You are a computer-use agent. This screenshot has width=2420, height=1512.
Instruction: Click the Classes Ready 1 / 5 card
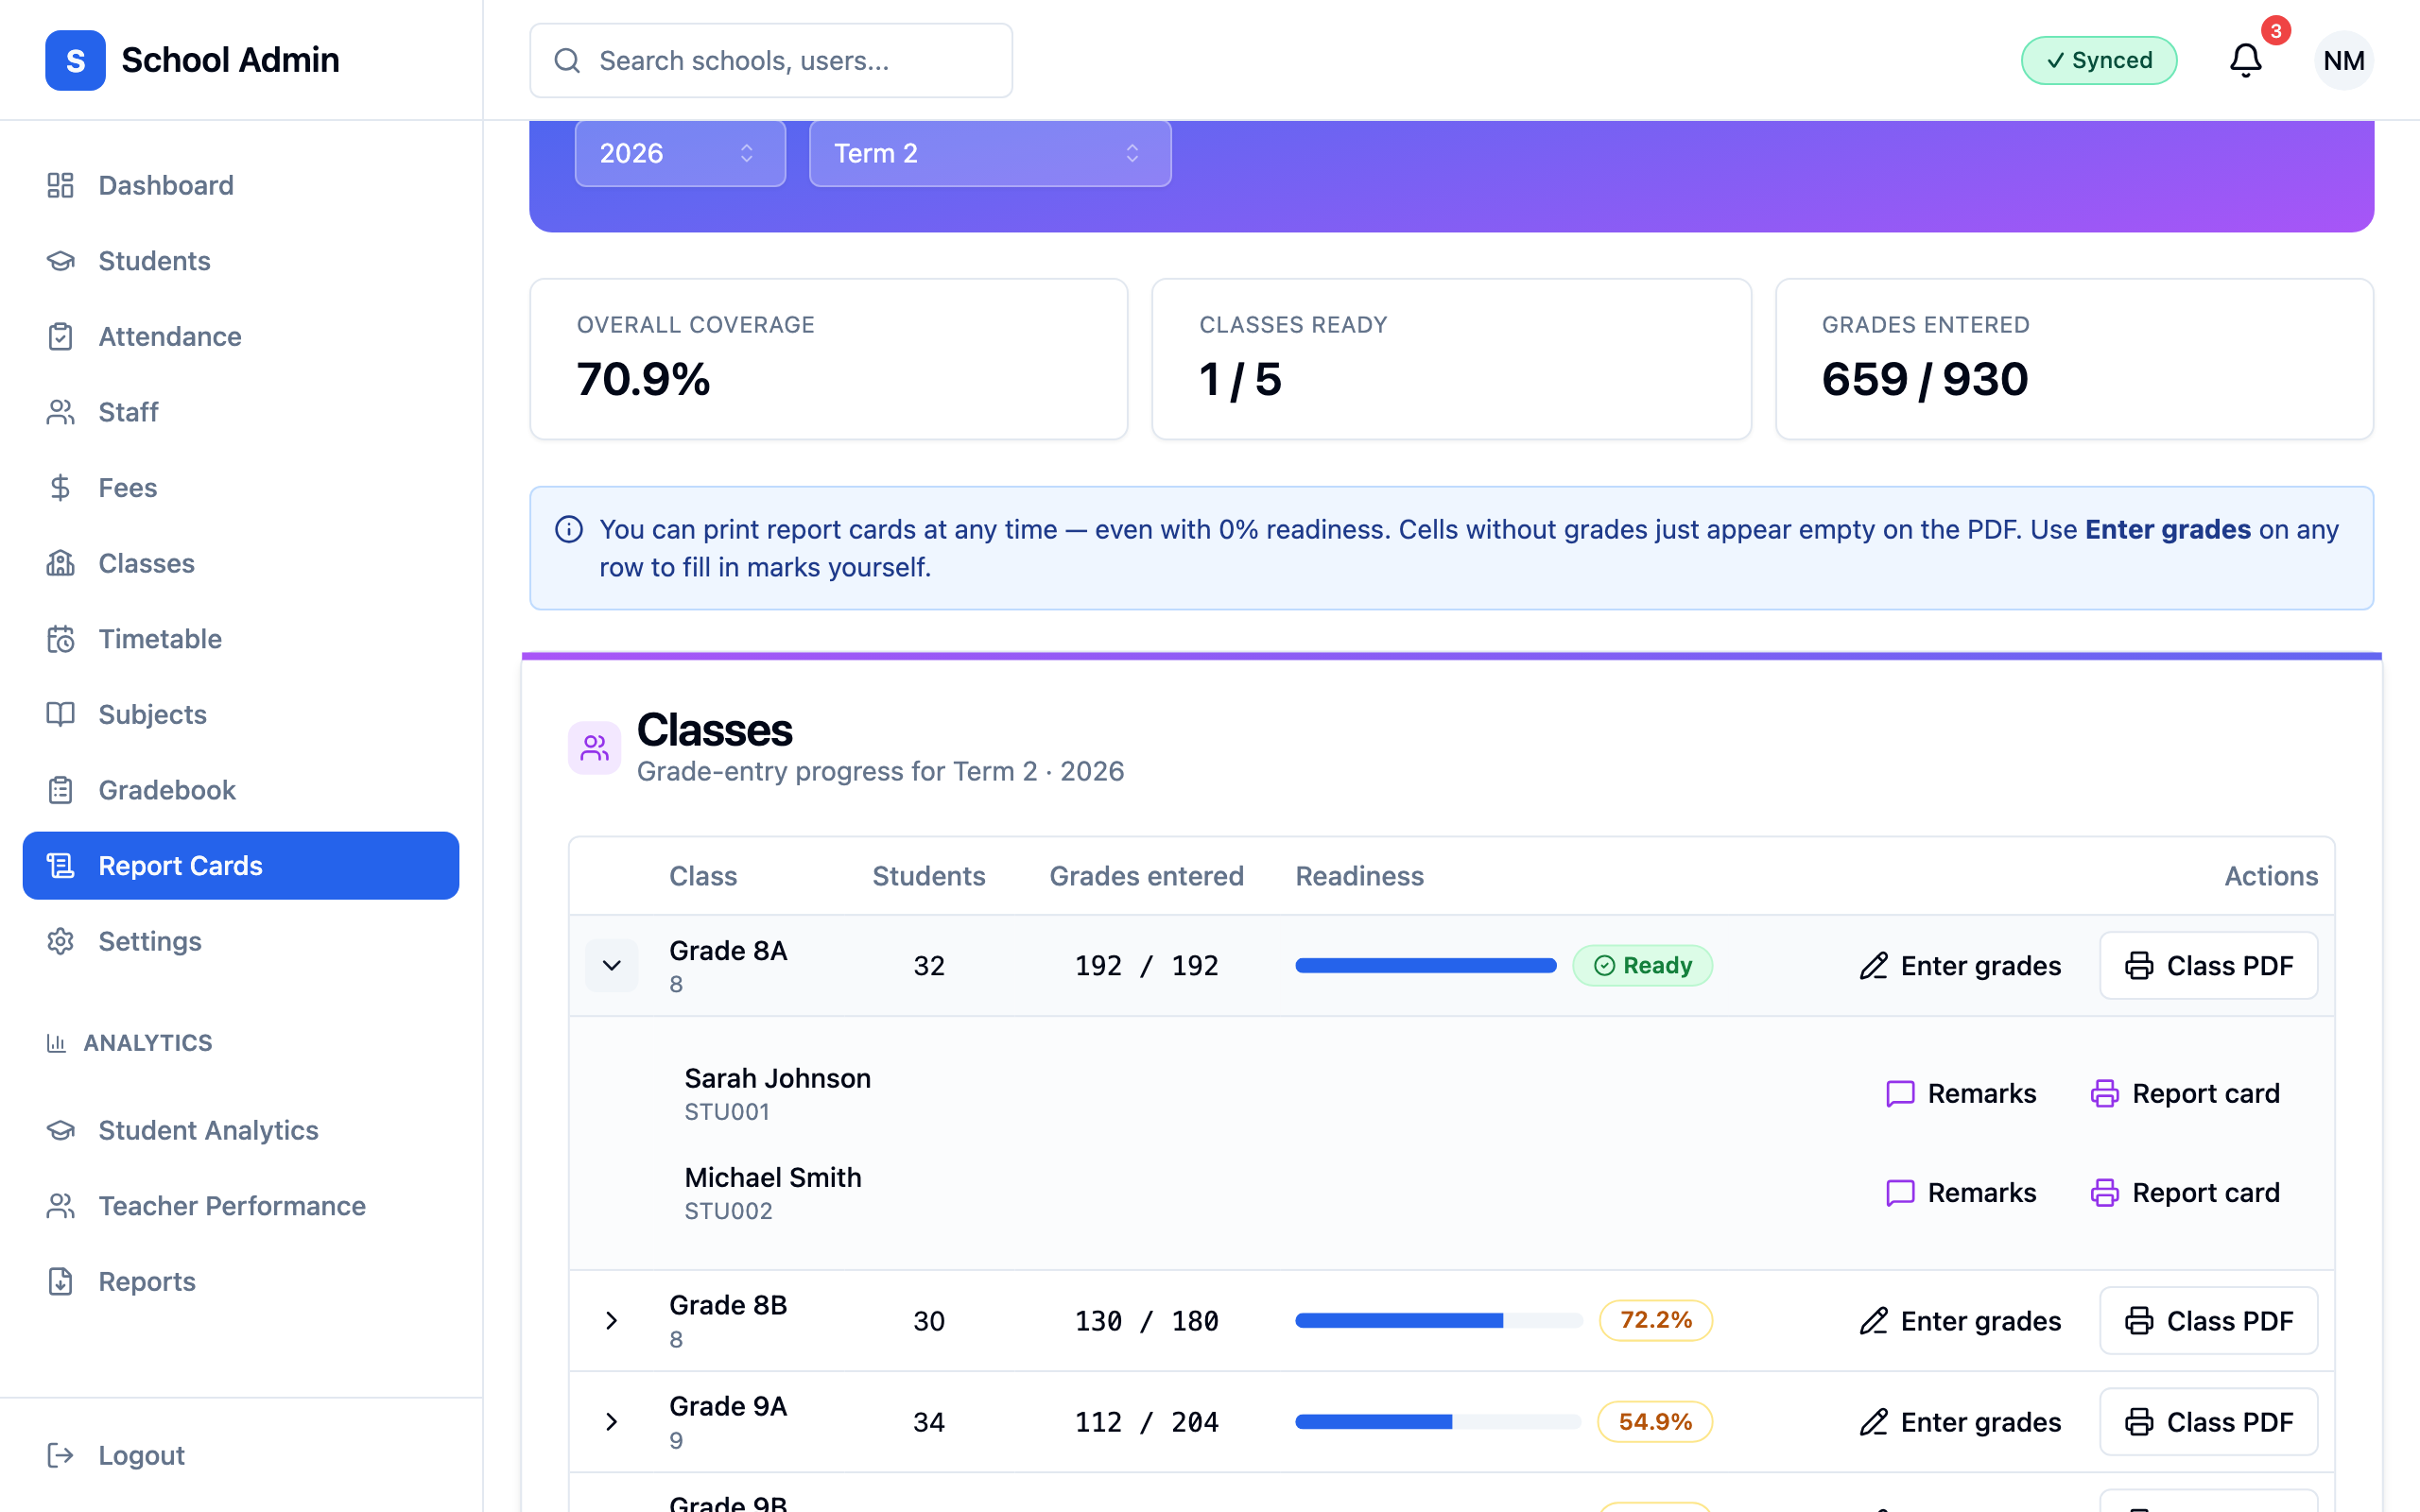pos(1451,359)
